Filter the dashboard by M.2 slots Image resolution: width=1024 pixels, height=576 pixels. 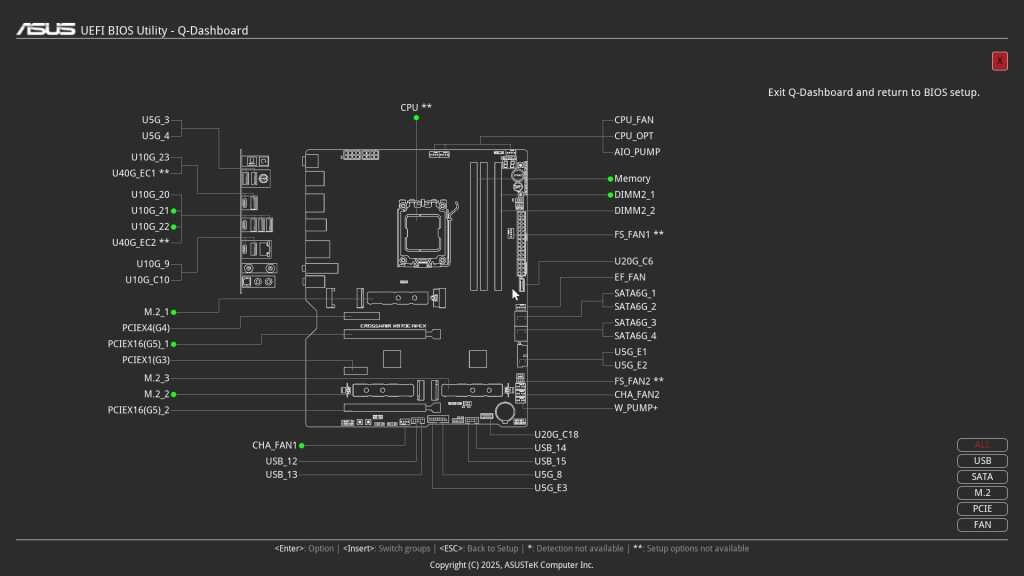click(x=982, y=493)
